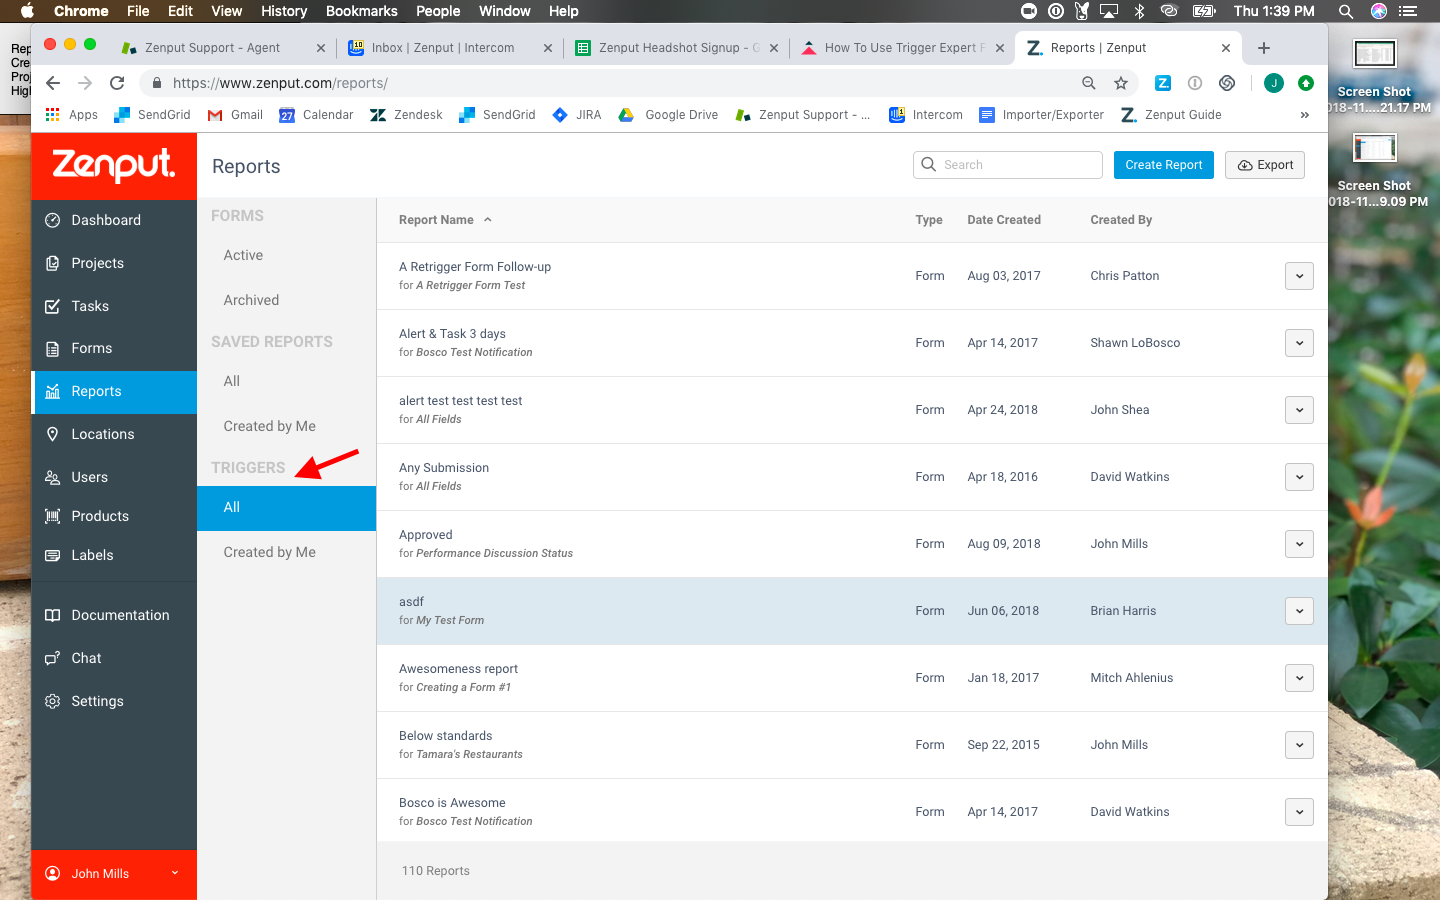Switch to How To Use Trigger Expert tab

point(903,48)
